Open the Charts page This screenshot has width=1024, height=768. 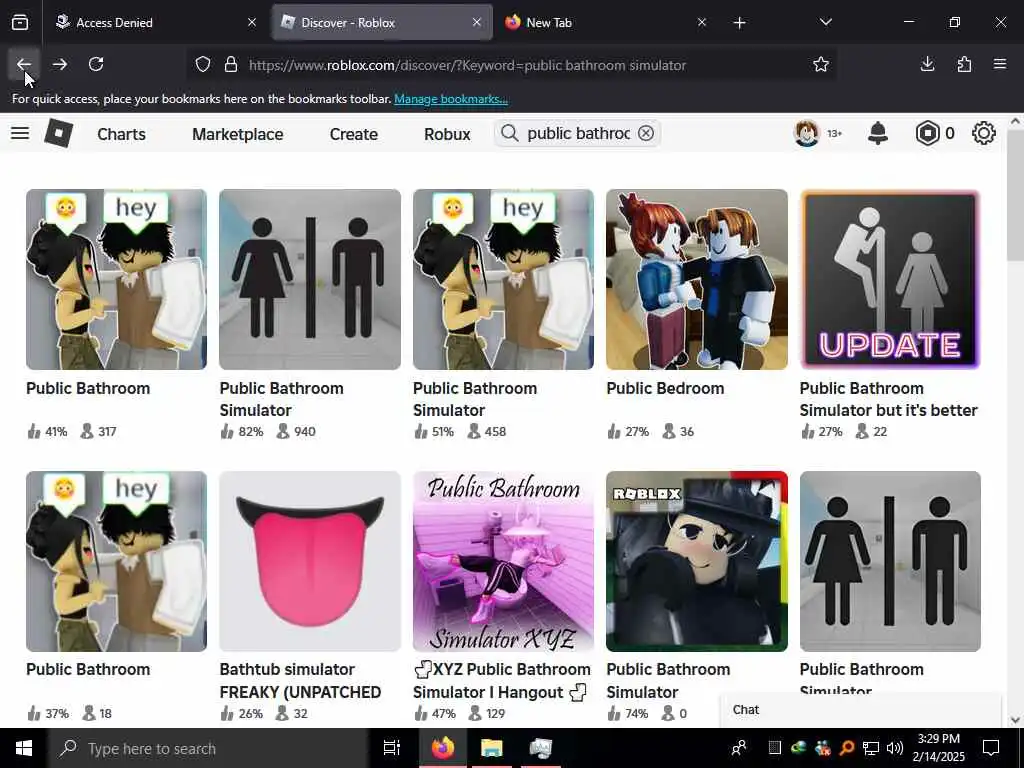(x=121, y=134)
